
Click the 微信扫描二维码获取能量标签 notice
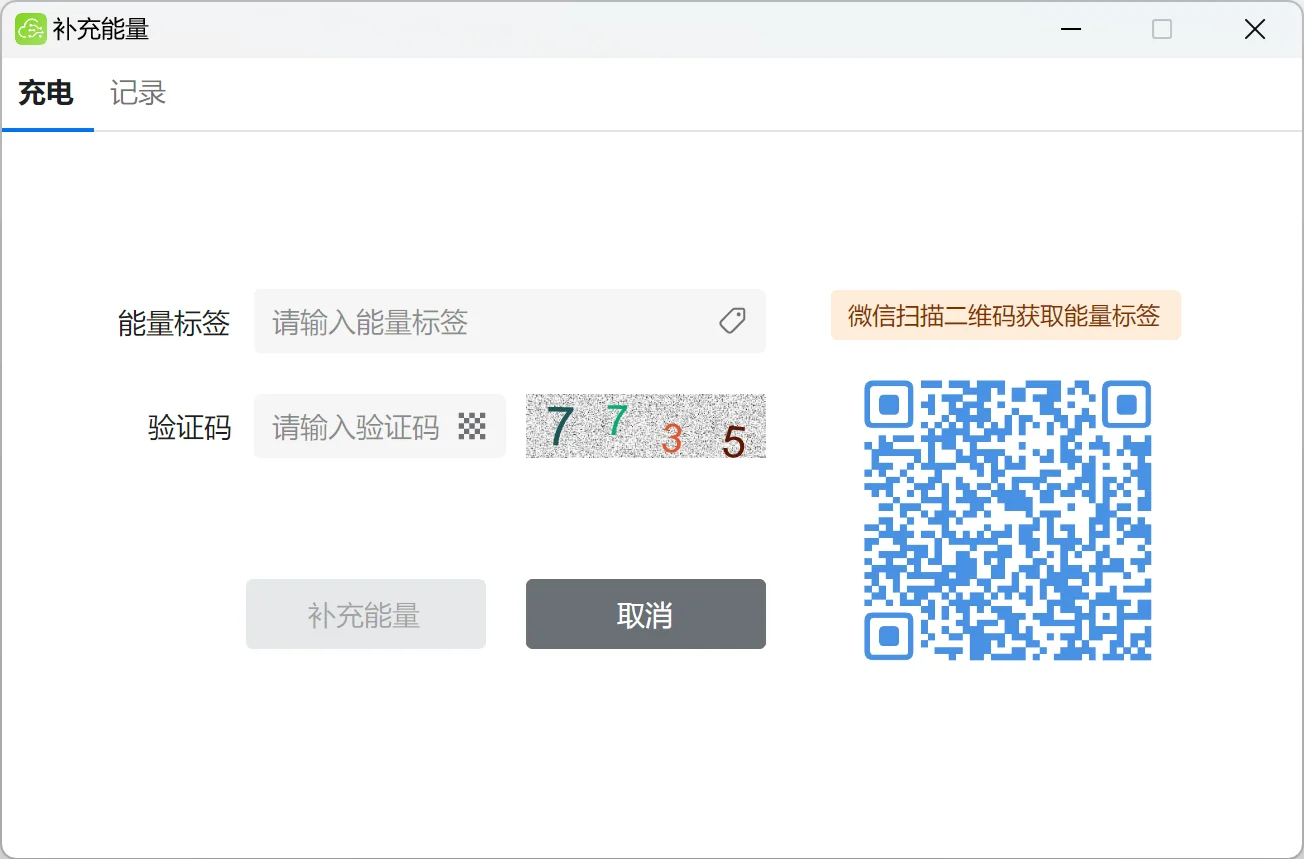pos(1006,315)
